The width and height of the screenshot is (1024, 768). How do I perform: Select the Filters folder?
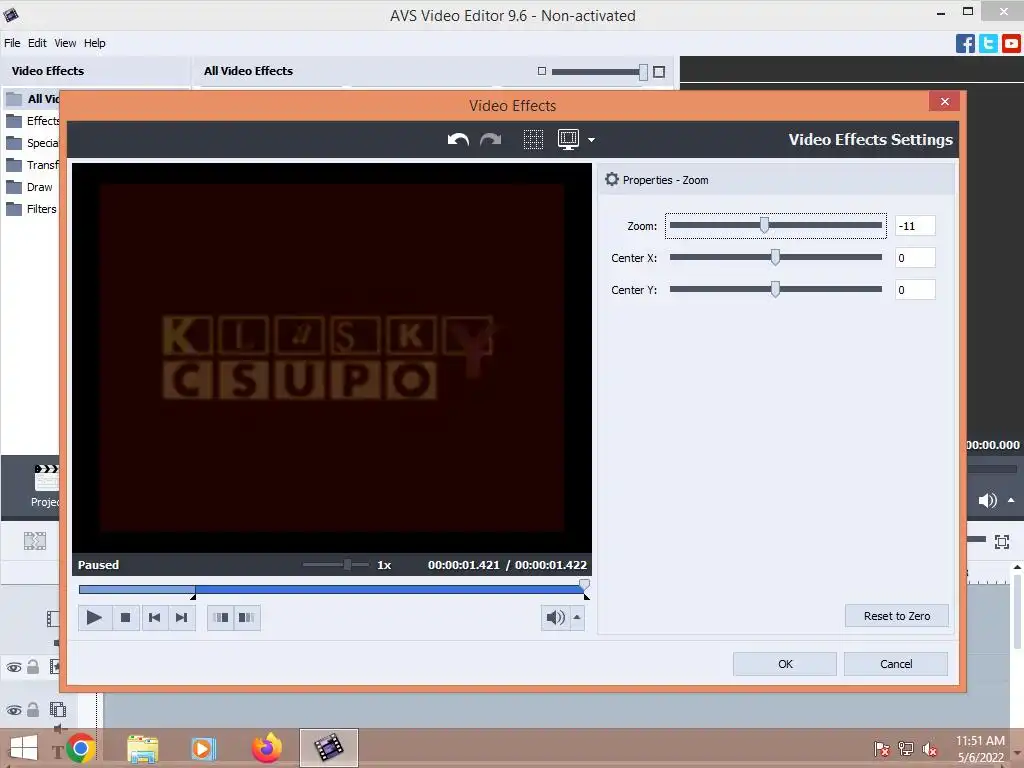pyautogui.click(x=31, y=209)
